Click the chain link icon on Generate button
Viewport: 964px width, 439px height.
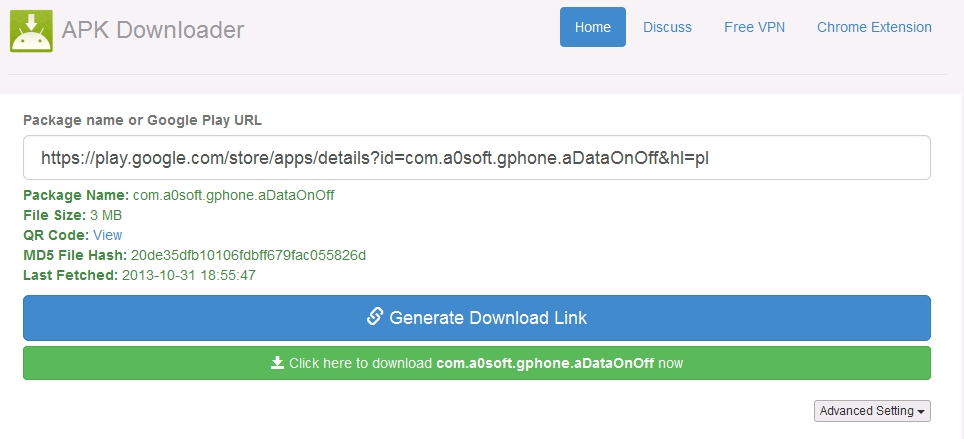coord(375,317)
